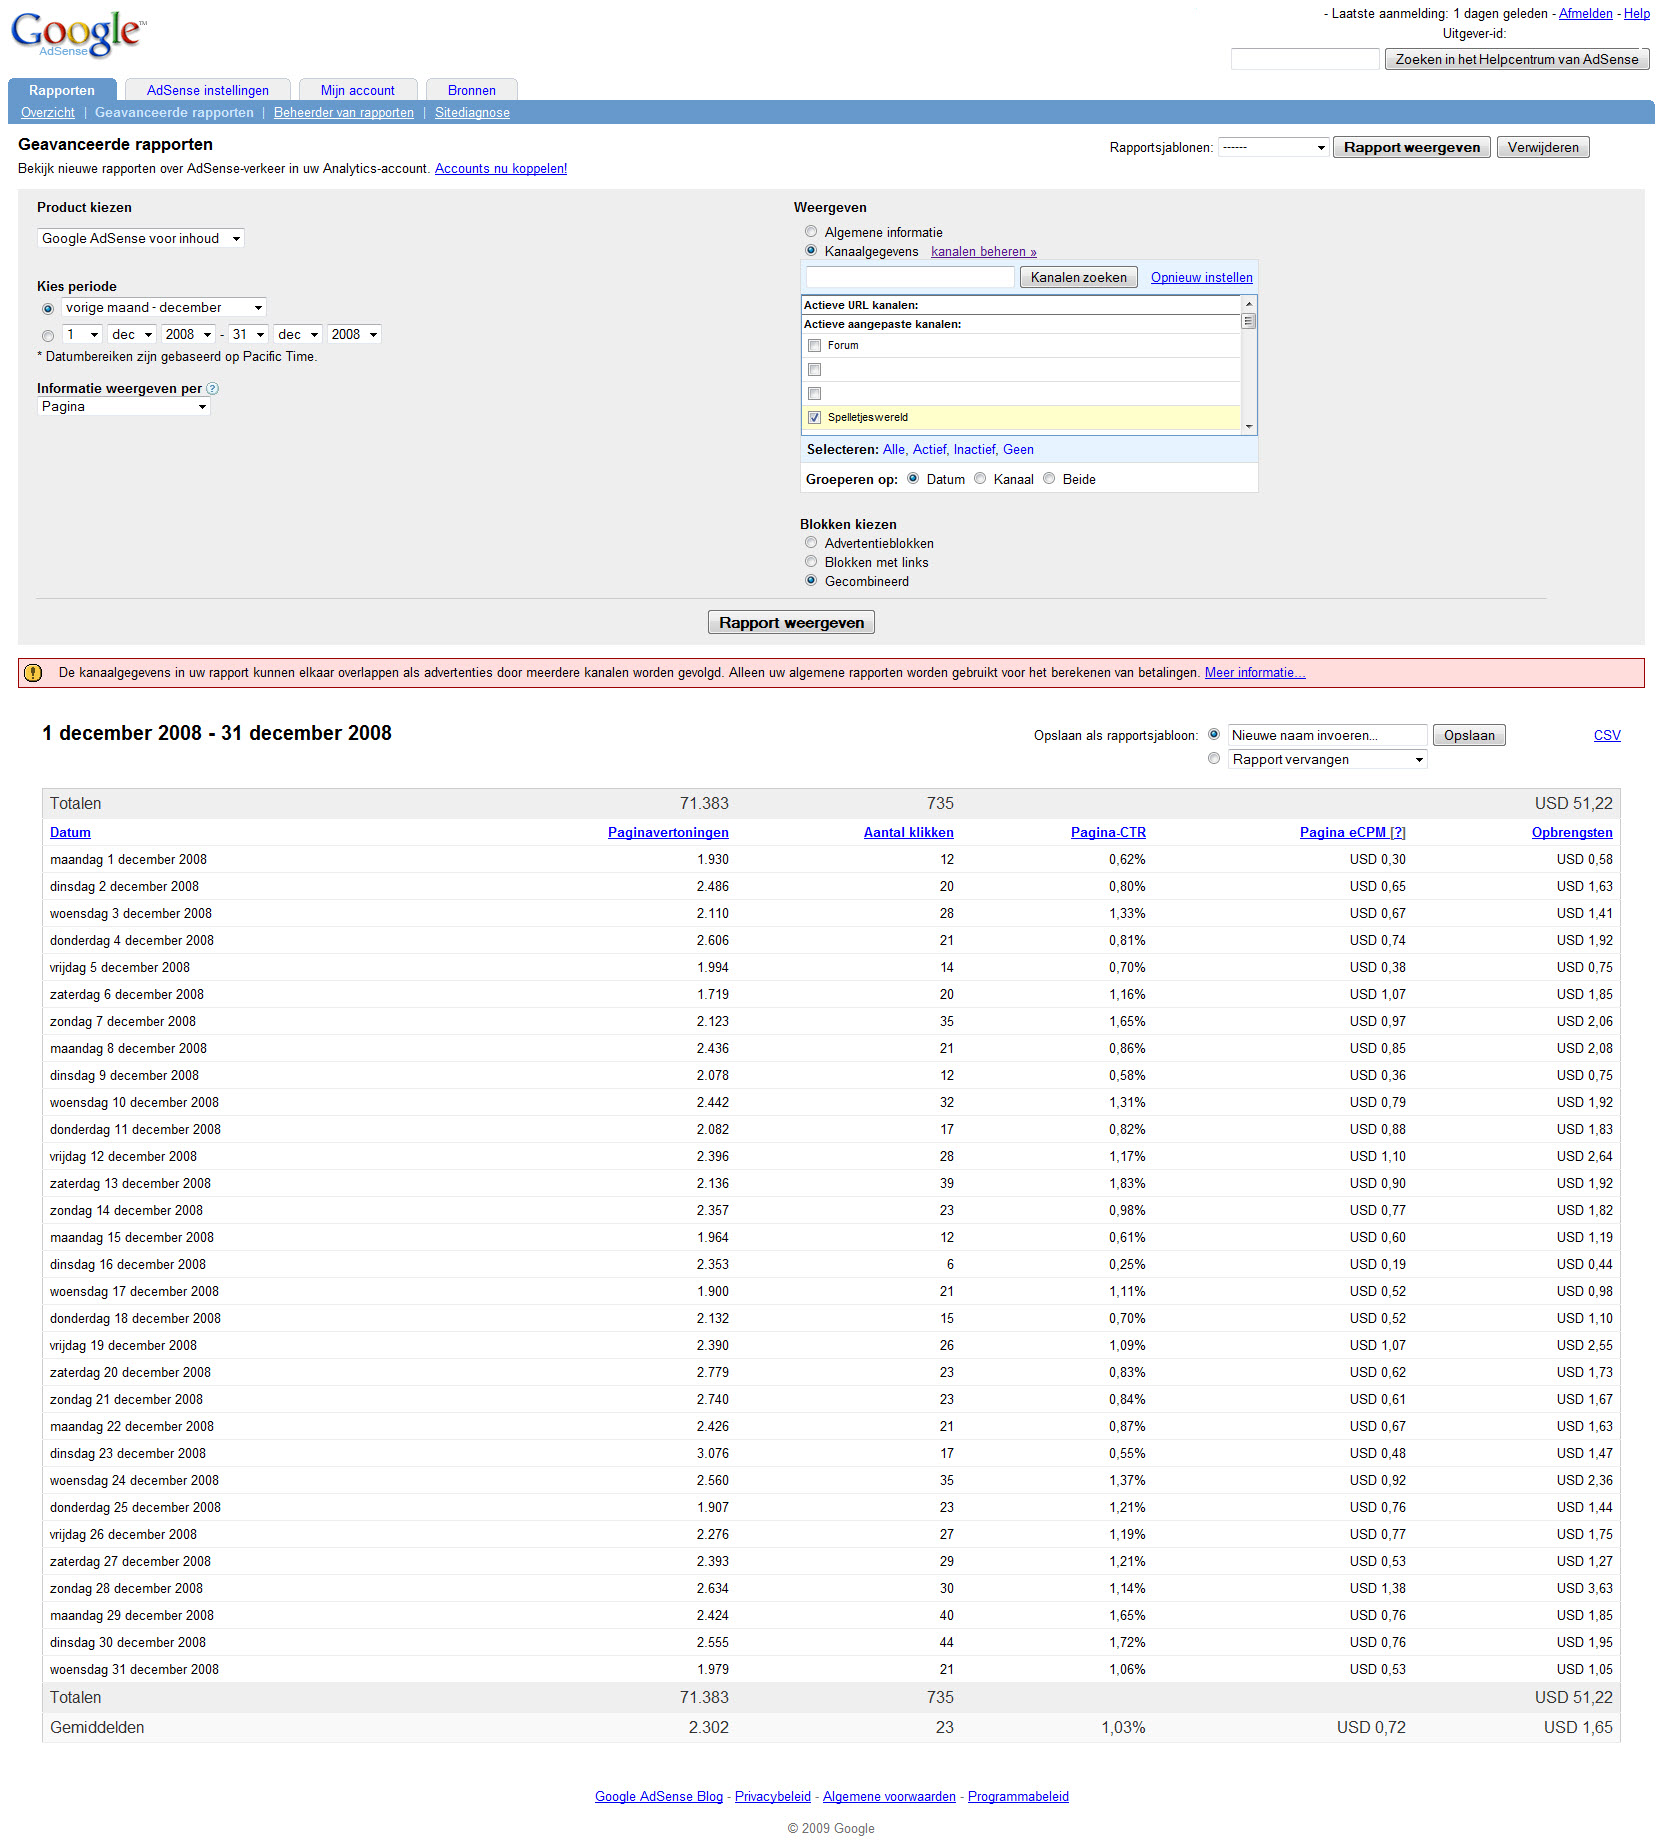
Task: Open the start year 2008 dropdown
Action: click(188, 335)
